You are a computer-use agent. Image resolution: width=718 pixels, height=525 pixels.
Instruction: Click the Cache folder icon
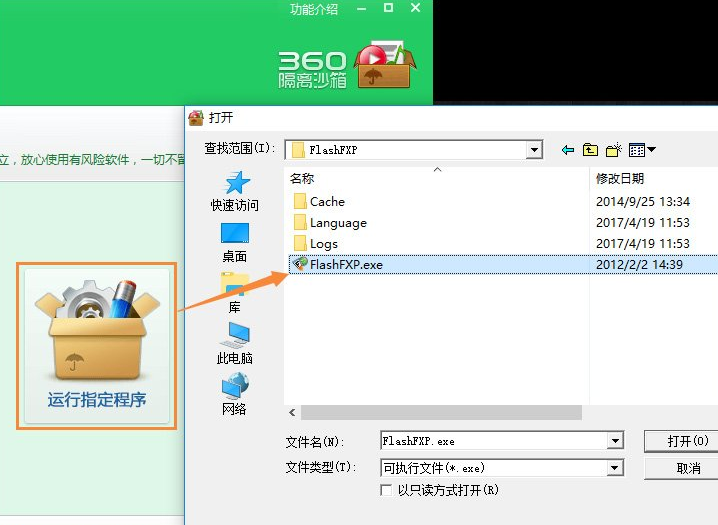[300, 201]
